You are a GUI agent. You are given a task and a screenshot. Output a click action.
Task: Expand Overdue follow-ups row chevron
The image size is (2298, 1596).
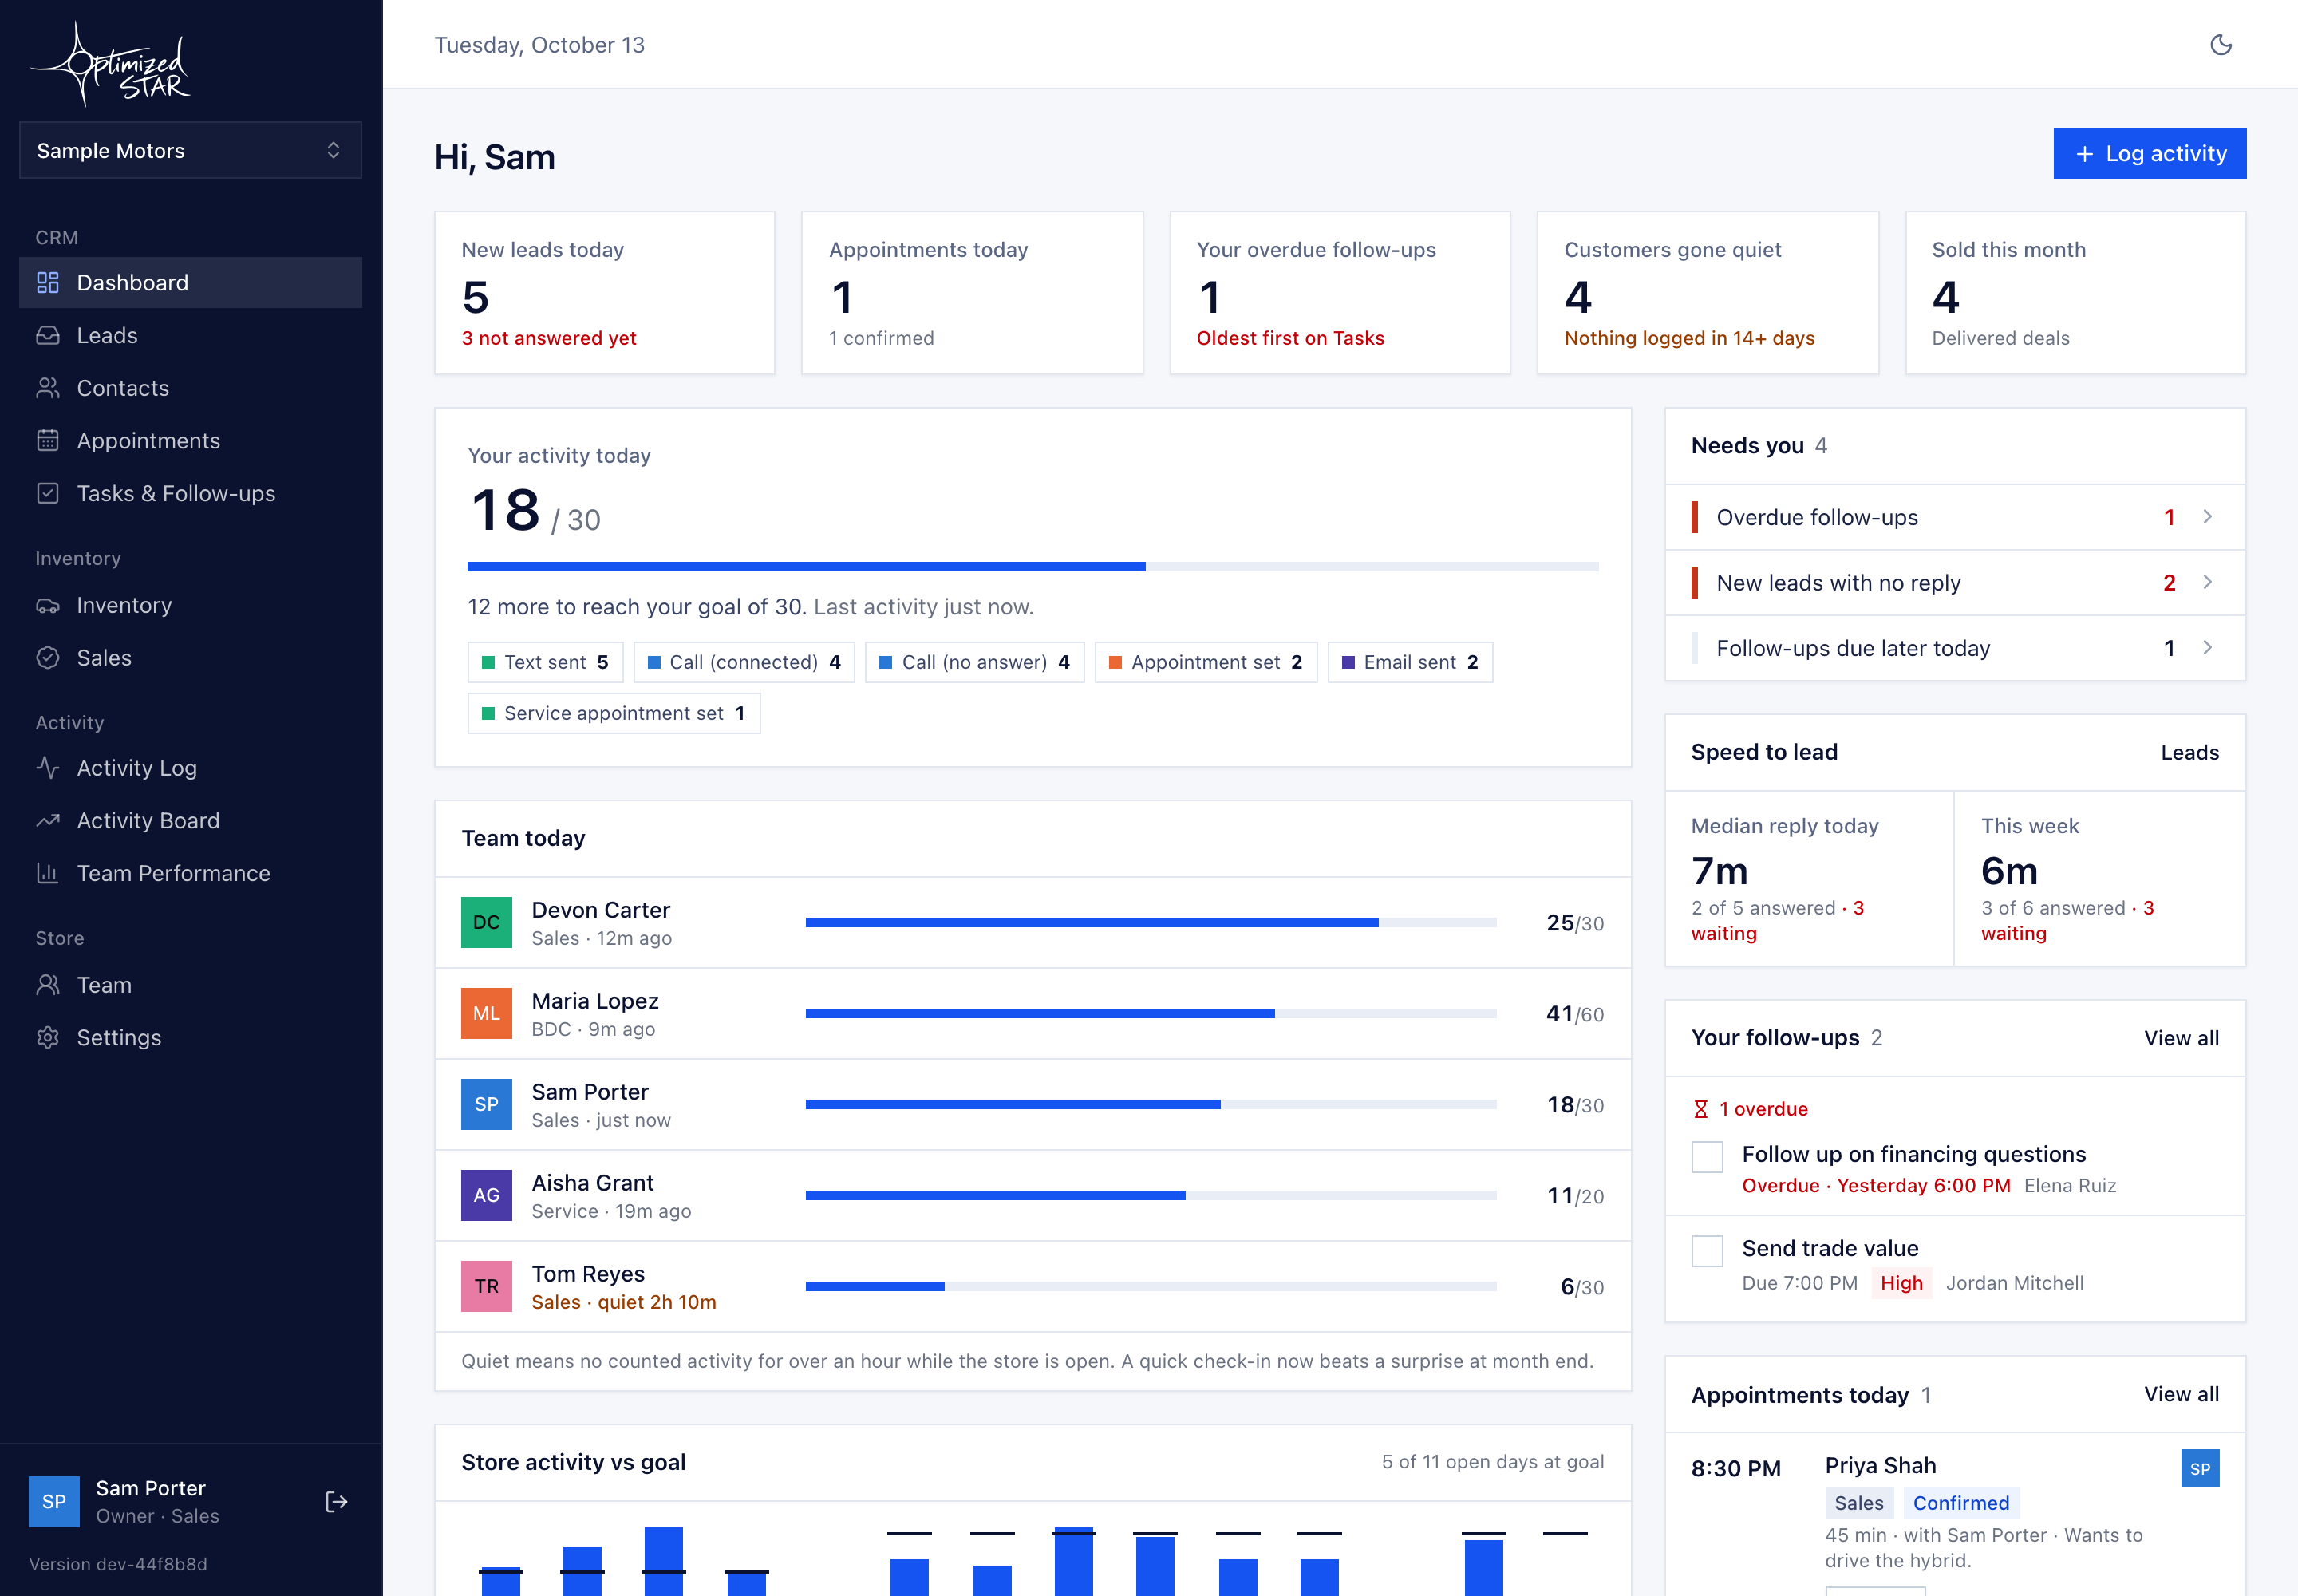(2207, 517)
